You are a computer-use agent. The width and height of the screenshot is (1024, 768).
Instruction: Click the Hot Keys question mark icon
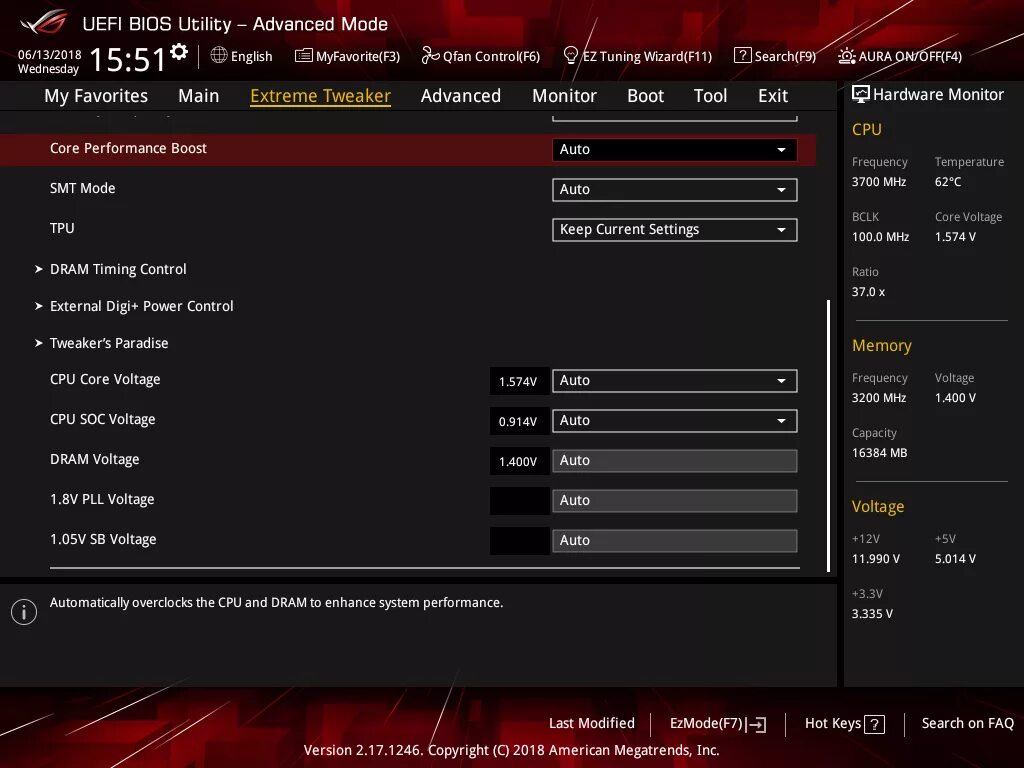click(x=874, y=724)
